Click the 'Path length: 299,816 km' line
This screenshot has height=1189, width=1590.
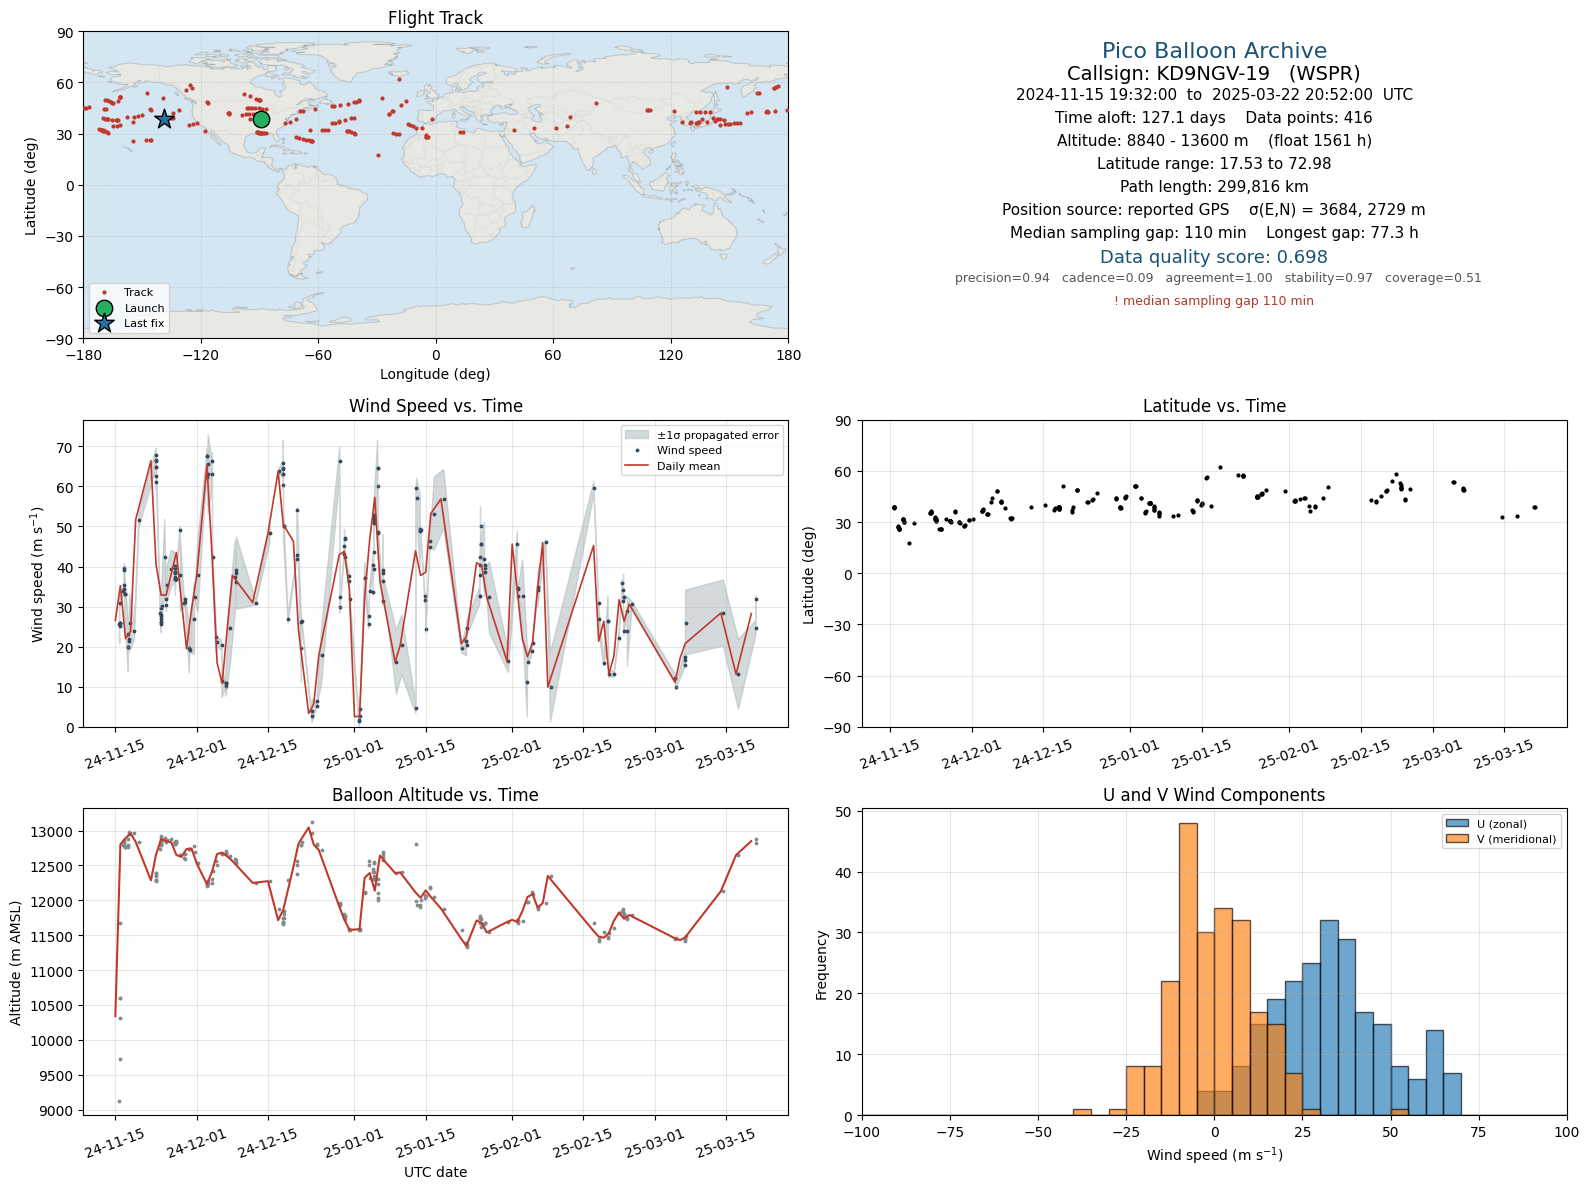point(1214,187)
